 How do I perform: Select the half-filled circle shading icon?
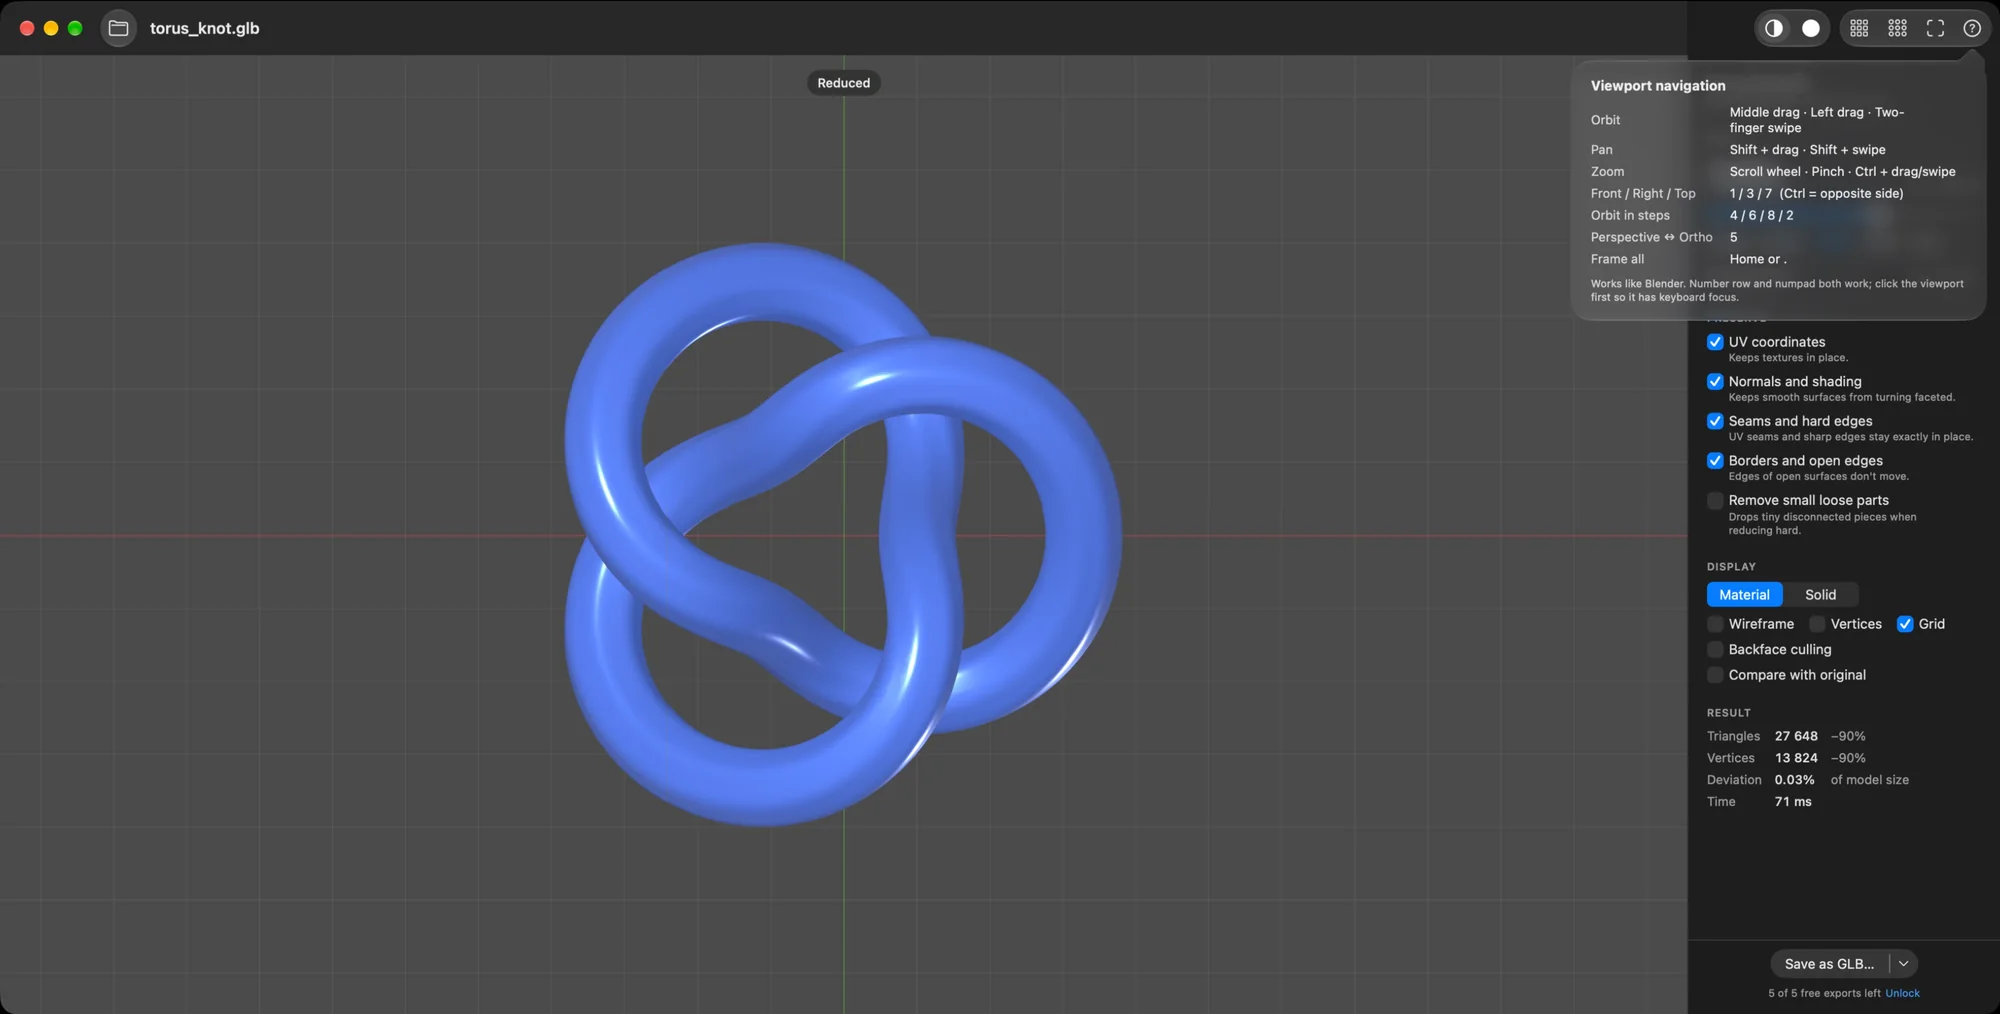point(1774,28)
